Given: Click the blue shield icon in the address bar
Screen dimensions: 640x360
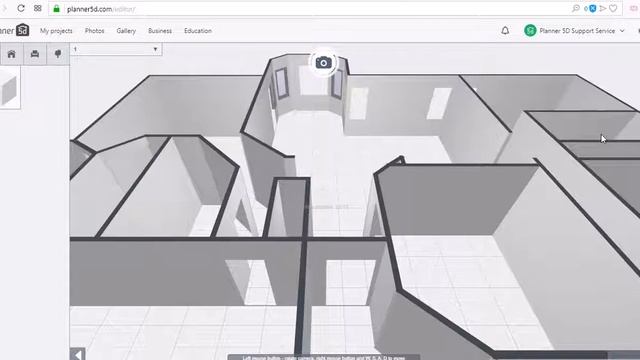Looking at the screenshot, I should pos(592,8).
